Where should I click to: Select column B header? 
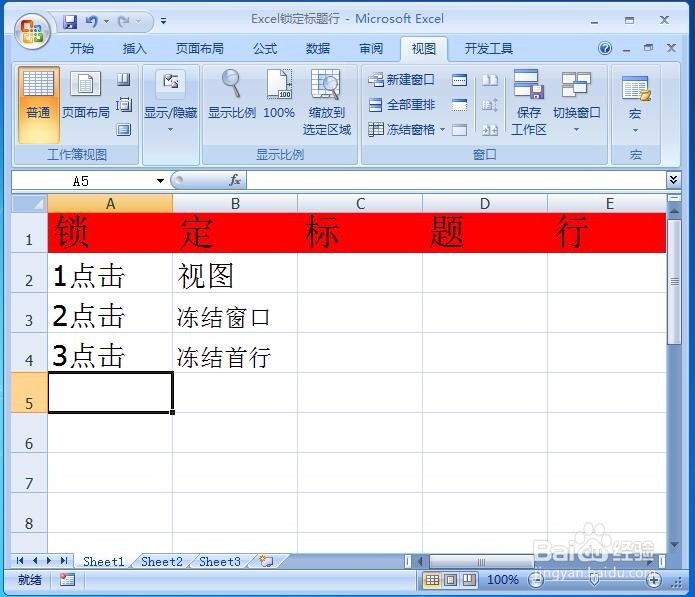(x=235, y=203)
